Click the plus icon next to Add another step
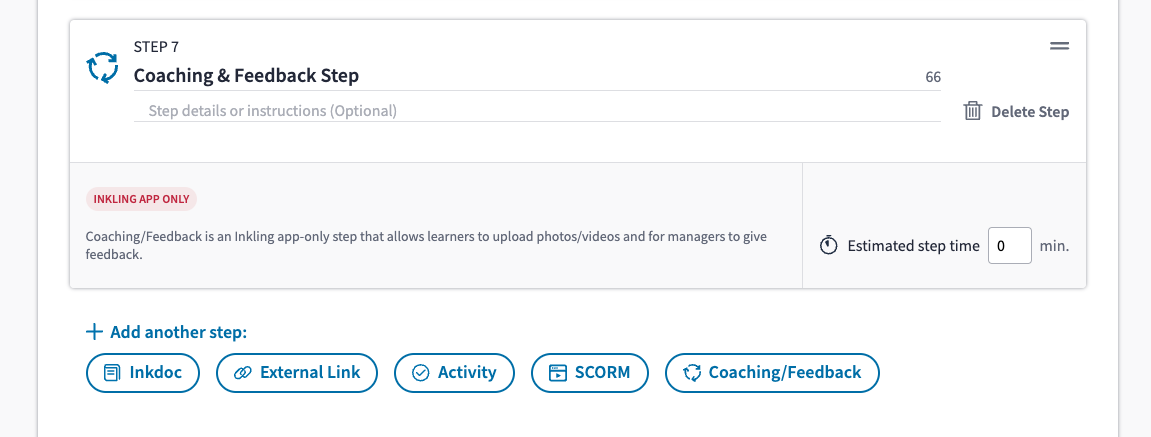This screenshot has width=1151, height=437. (94, 332)
